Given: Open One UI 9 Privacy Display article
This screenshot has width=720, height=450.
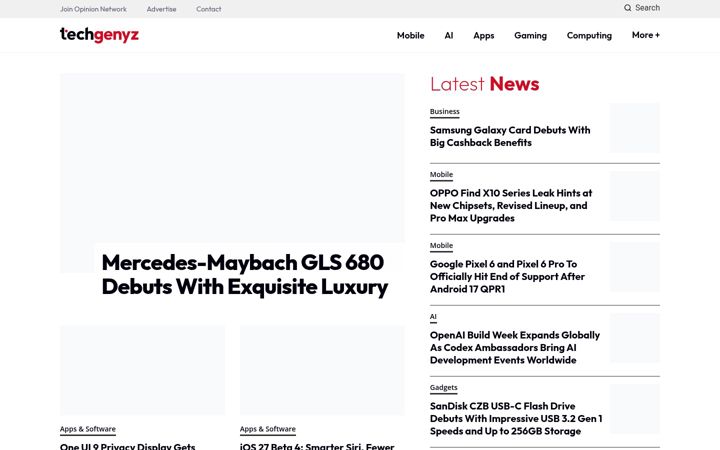Looking at the screenshot, I should (128, 446).
